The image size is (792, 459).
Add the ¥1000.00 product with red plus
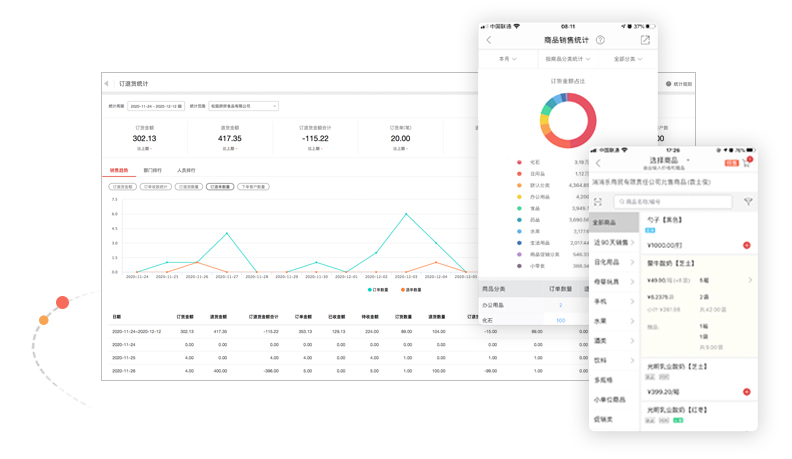746,245
